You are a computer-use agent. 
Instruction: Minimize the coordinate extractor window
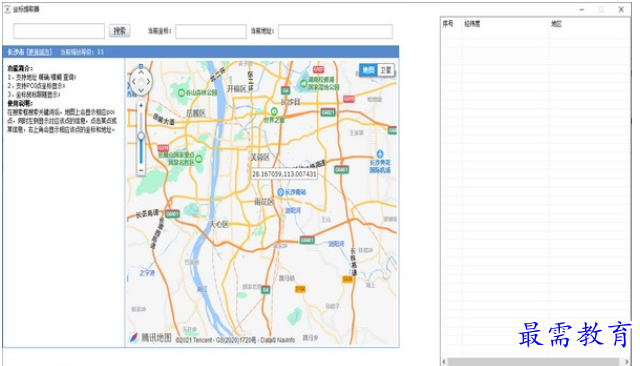[x=582, y=9]
